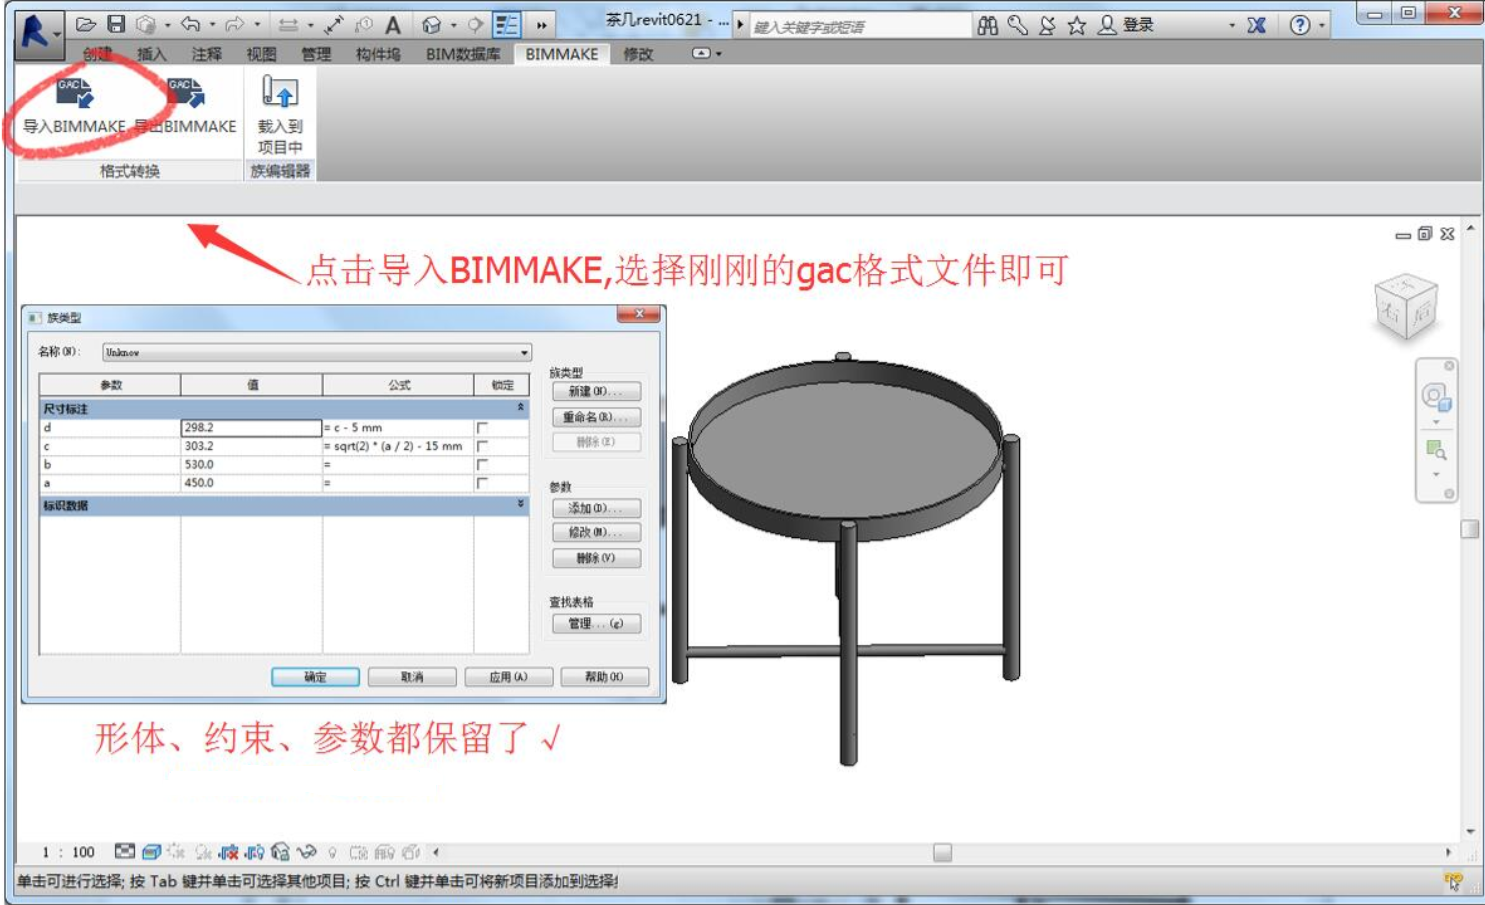
Task: Expand the quick-access toolbar overflow arrows
Action: (542, 25)
